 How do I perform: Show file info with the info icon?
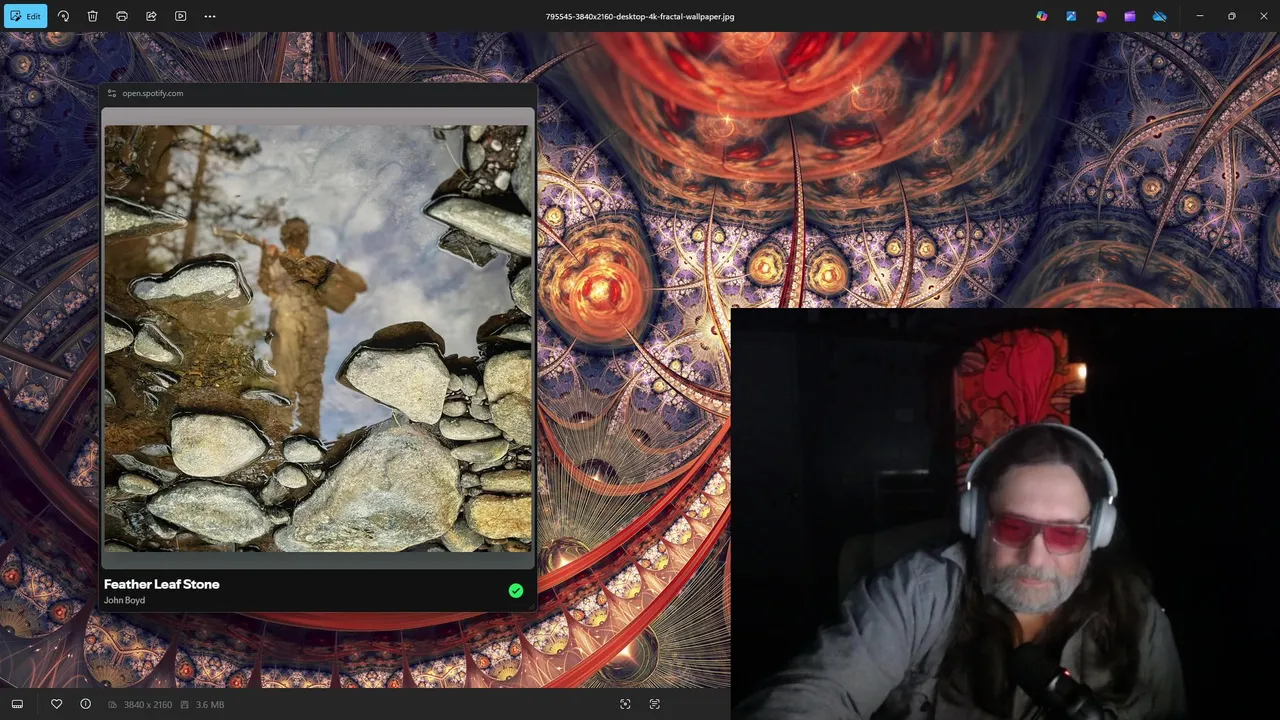85,704
